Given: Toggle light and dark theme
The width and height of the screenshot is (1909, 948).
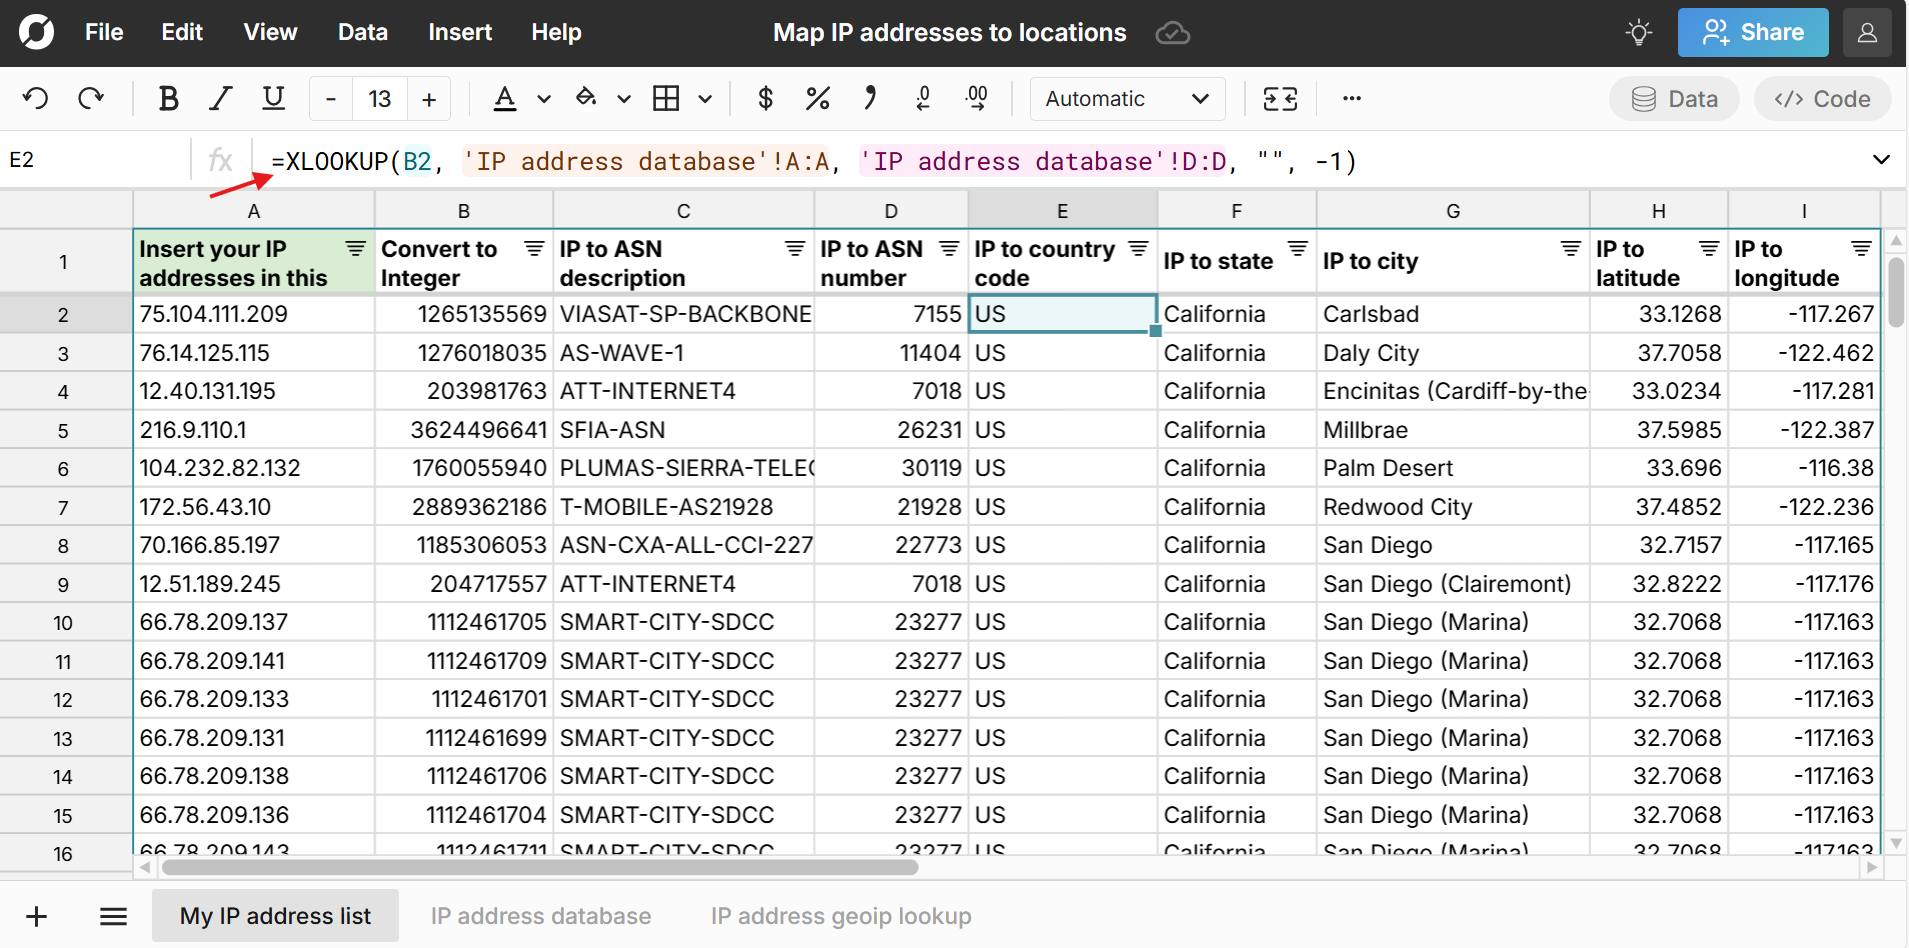Looking at the screenshot, I should point(1638,33).
